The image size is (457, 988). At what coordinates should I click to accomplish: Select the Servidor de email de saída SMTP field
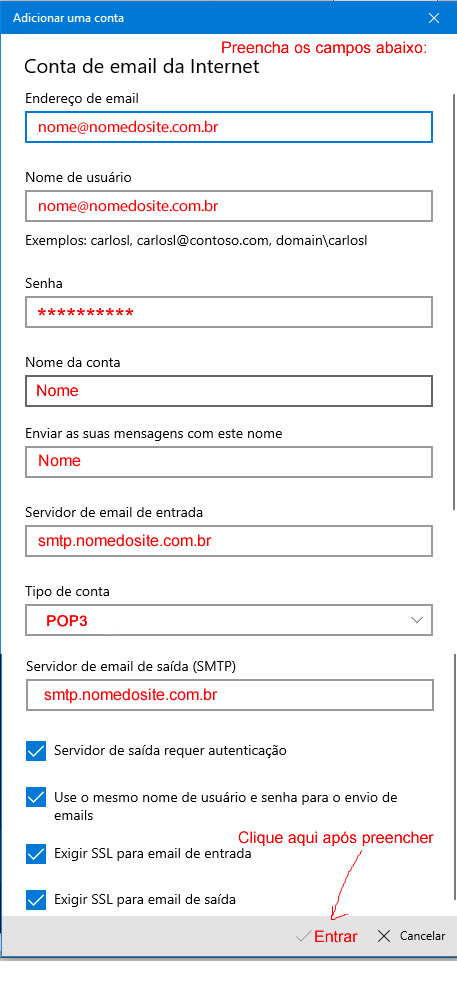tap(230, 695)
